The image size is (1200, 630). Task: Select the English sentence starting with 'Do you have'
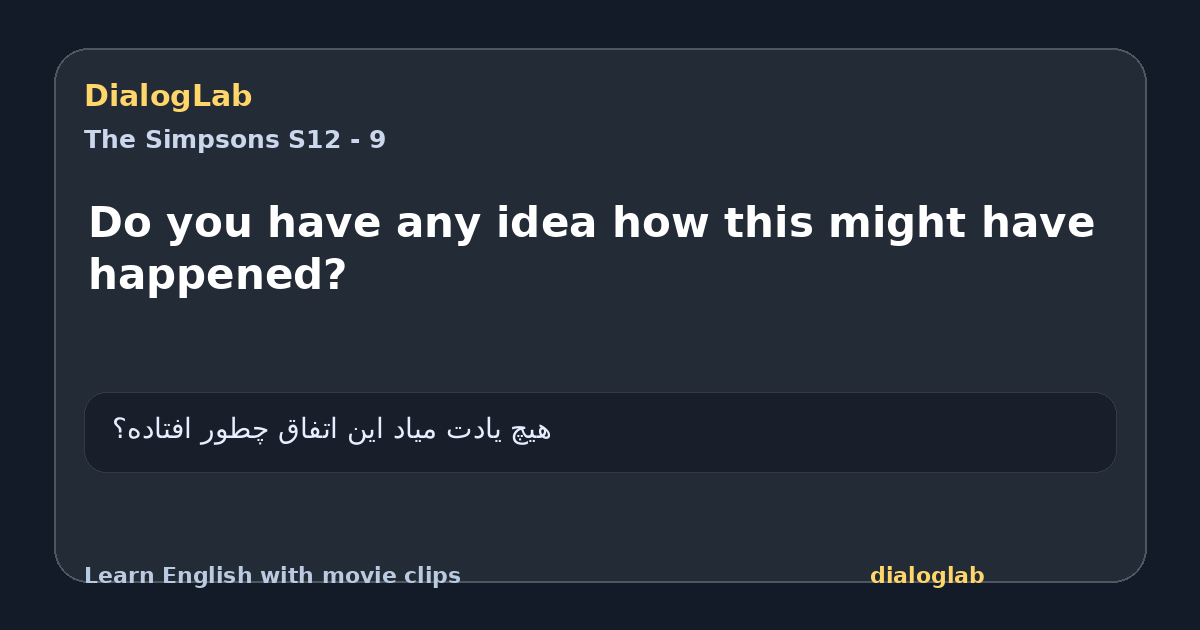591,248
